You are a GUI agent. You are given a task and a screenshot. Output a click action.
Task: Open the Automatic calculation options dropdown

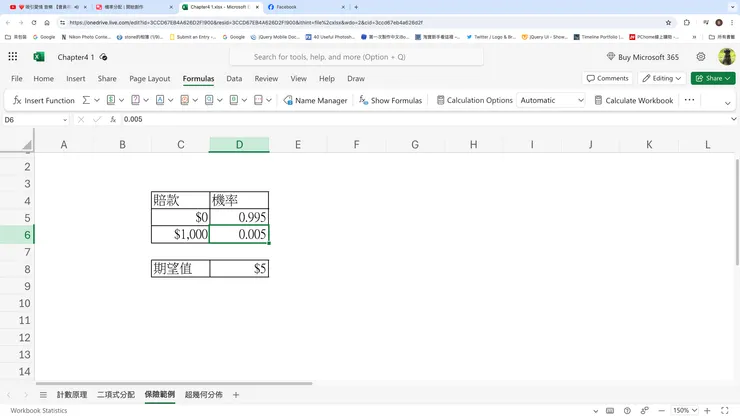pos(551,100)
